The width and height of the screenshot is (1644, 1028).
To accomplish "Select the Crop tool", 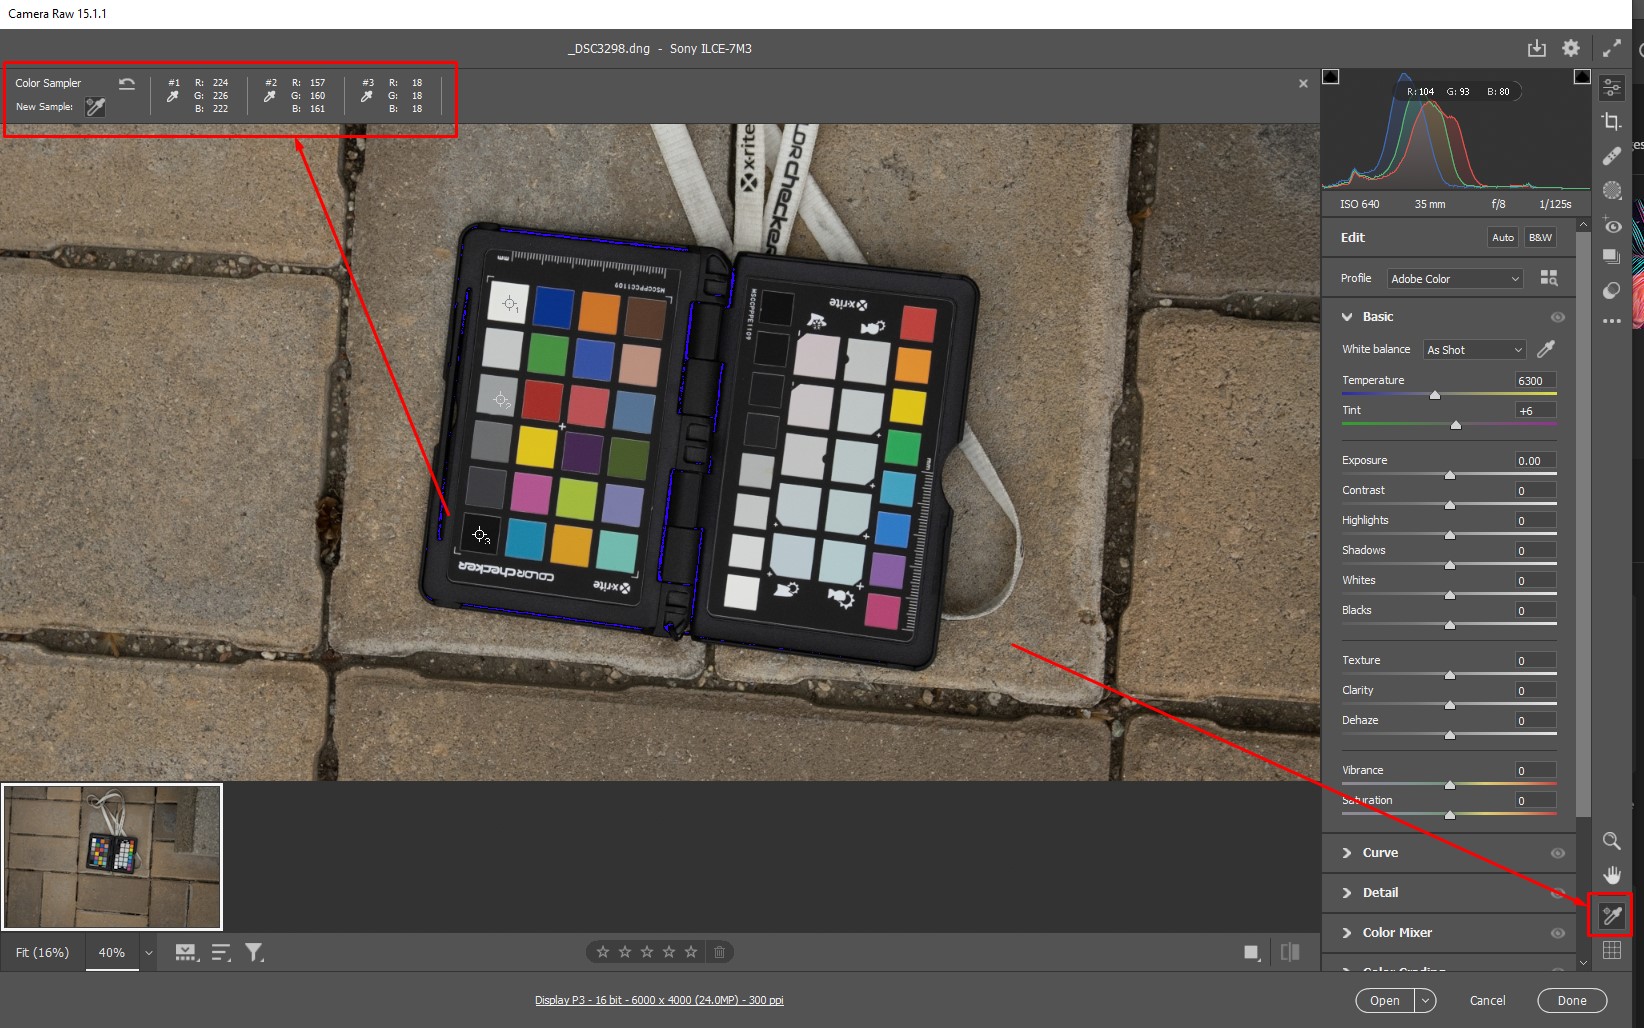I will tap(1611, 121).
